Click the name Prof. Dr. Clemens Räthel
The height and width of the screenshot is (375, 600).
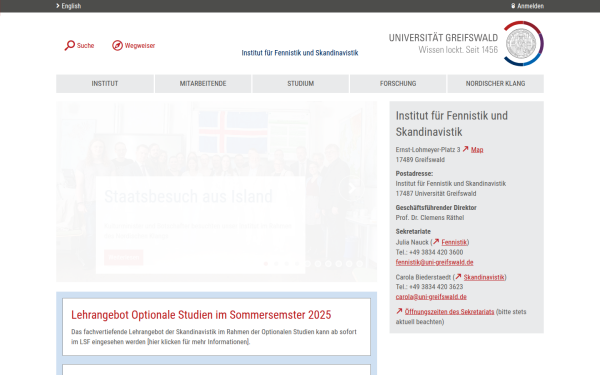click(430, 217)
